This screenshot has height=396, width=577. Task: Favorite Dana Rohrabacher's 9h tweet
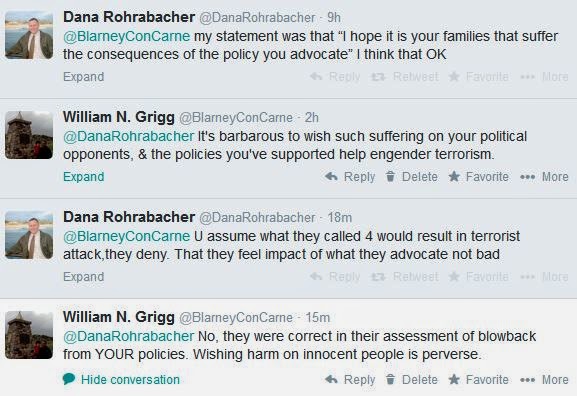coord(478,77)
